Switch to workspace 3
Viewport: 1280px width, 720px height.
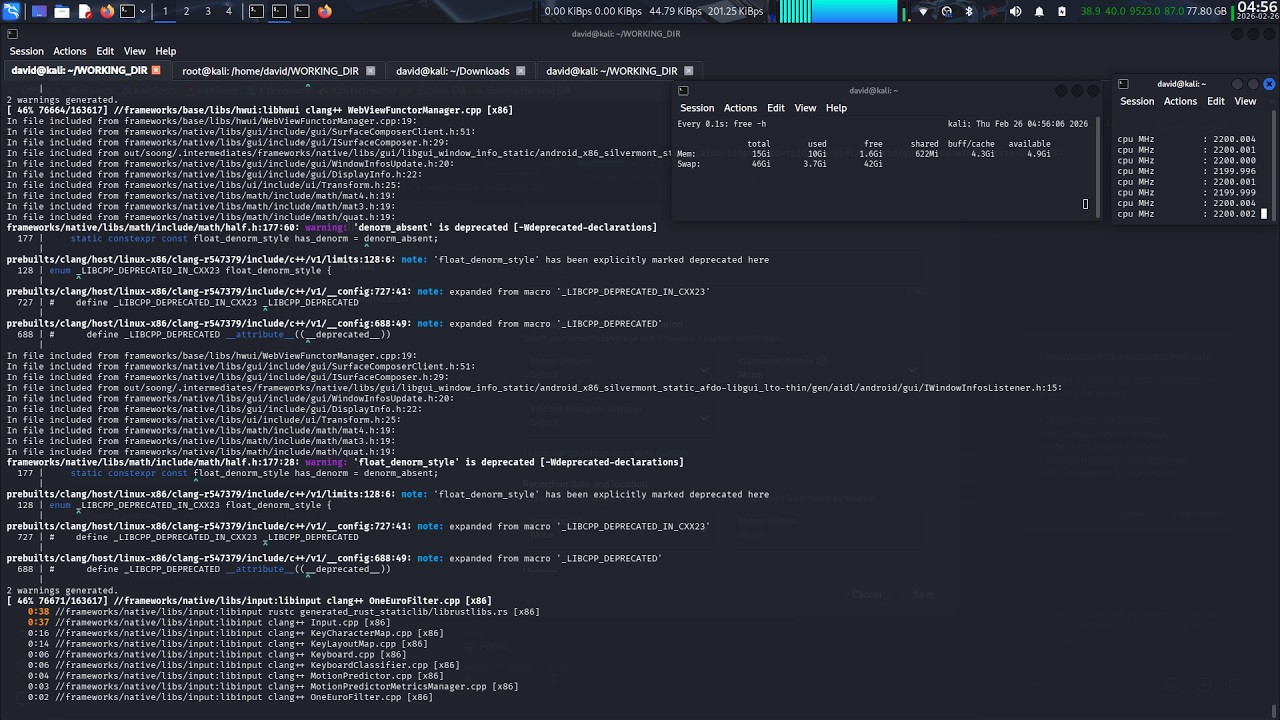[208, 11]
